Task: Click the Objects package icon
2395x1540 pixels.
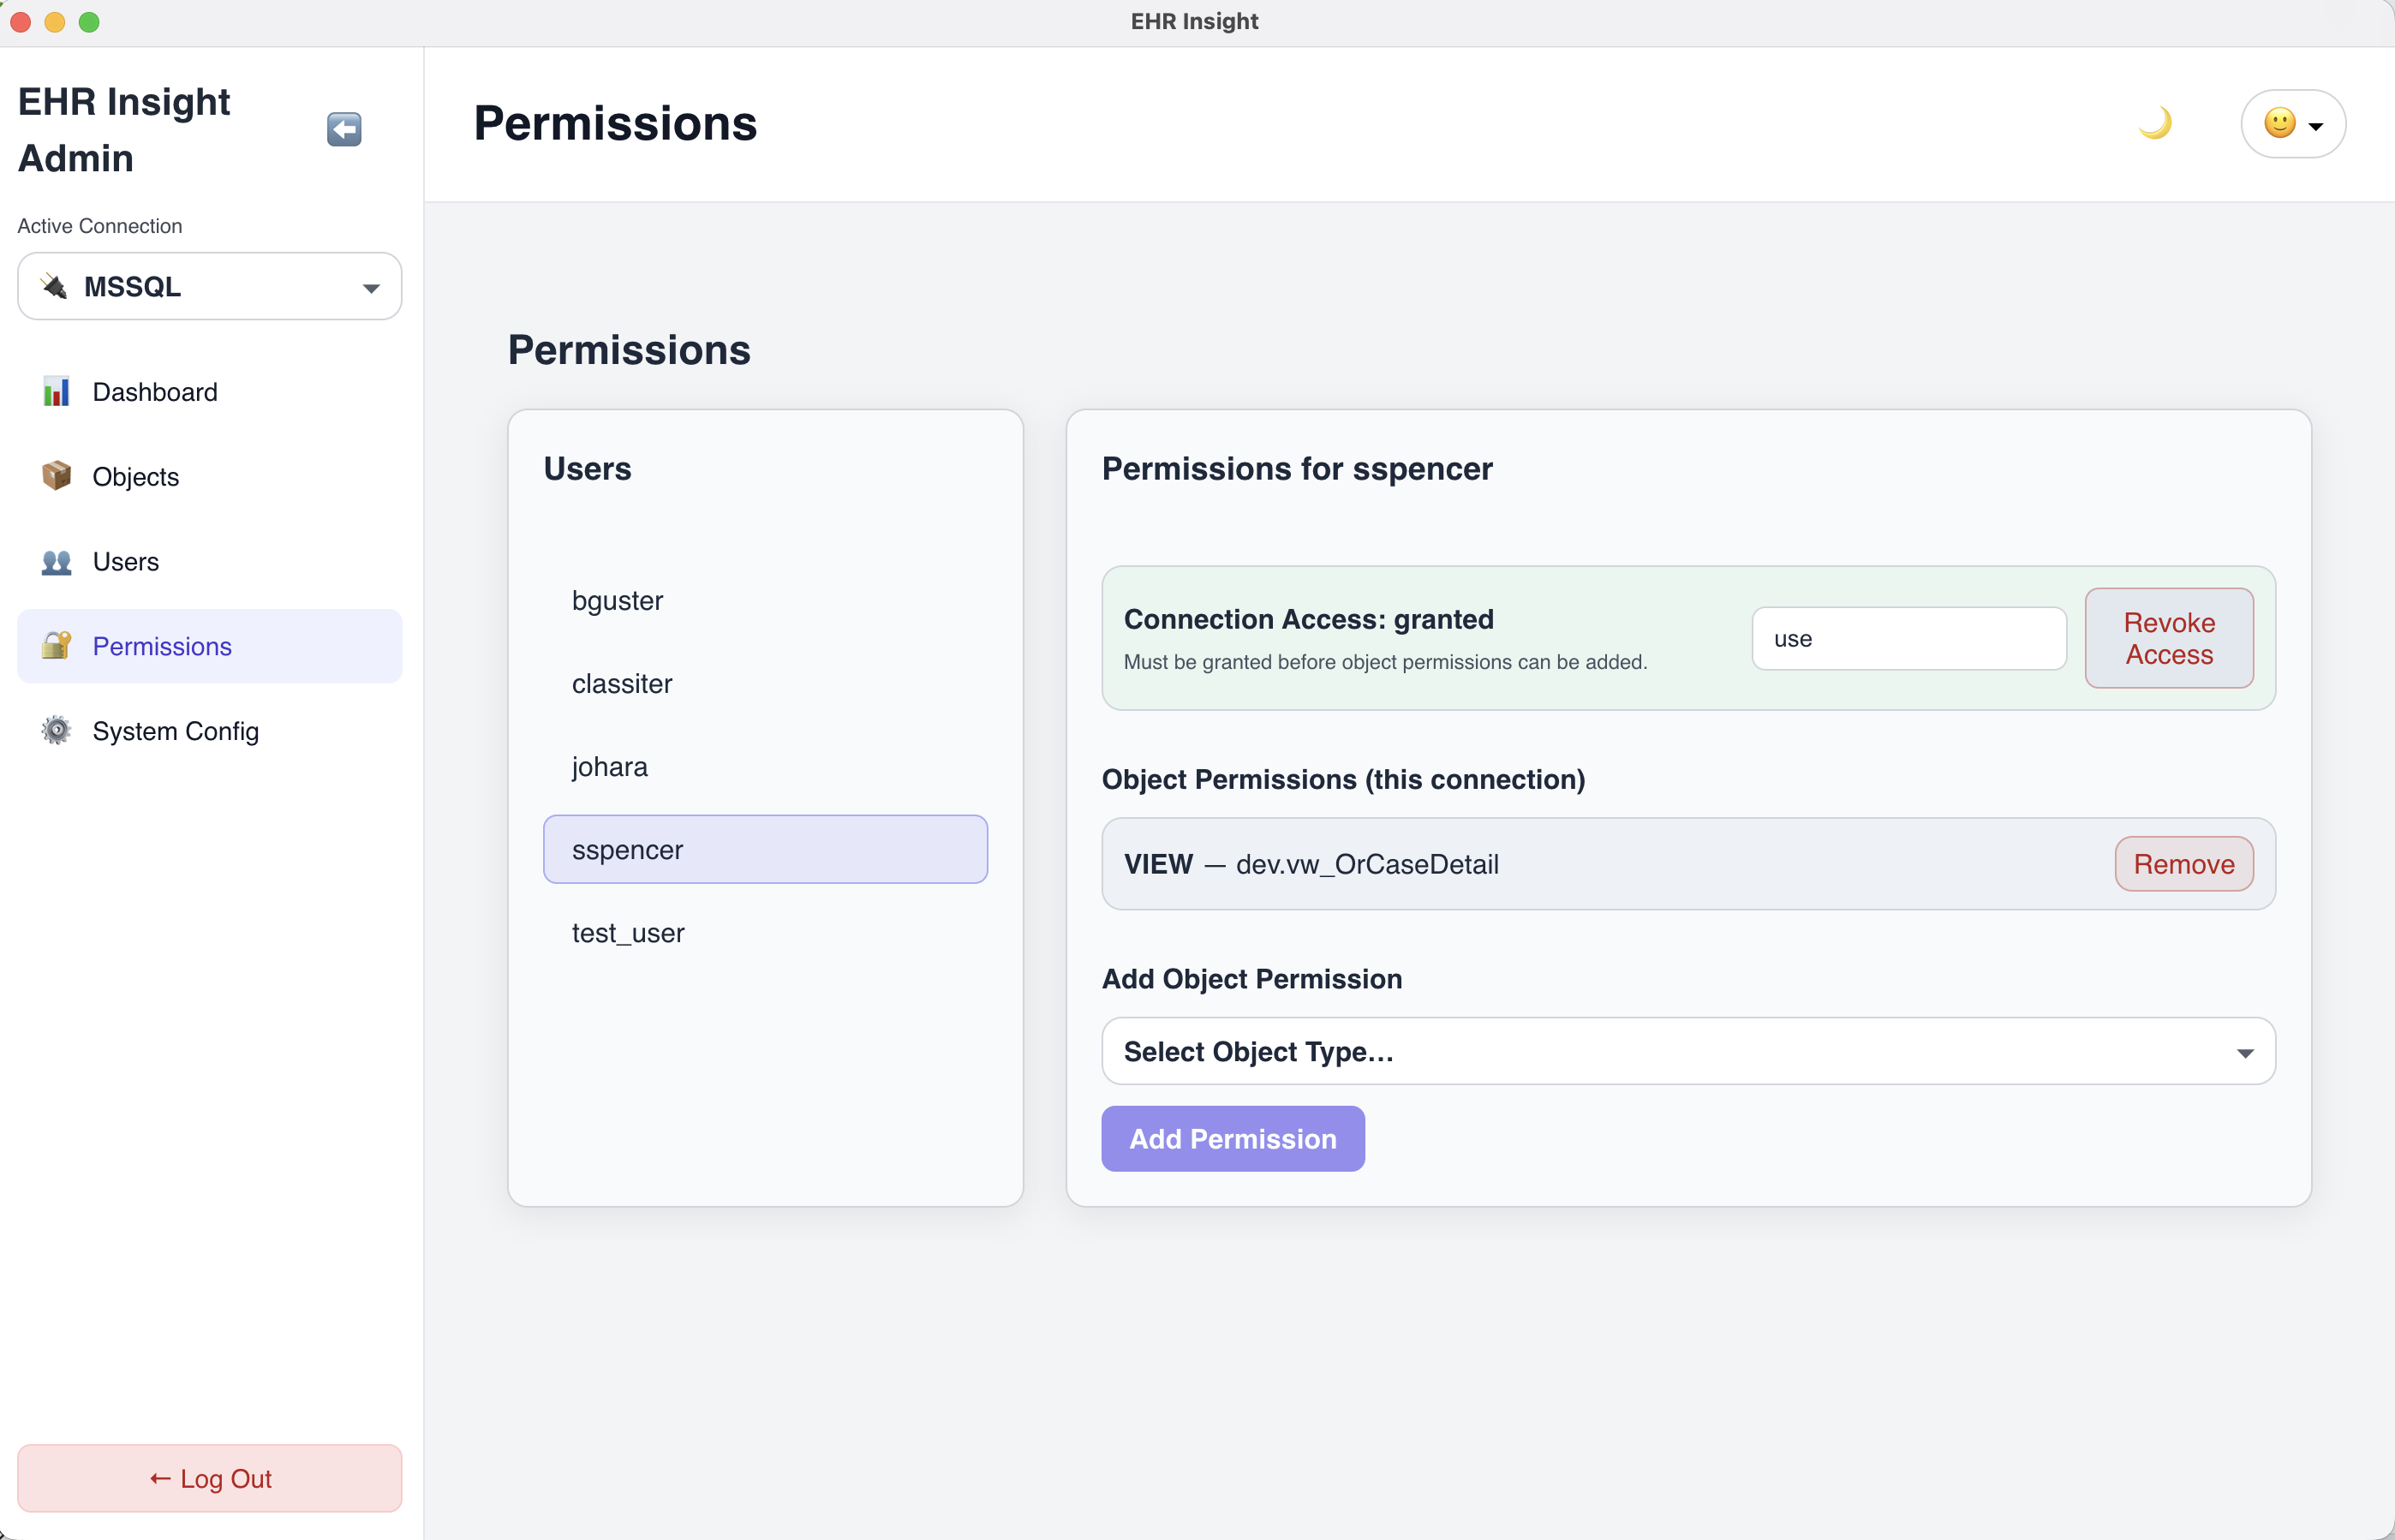Action: (x=57, y=476)
